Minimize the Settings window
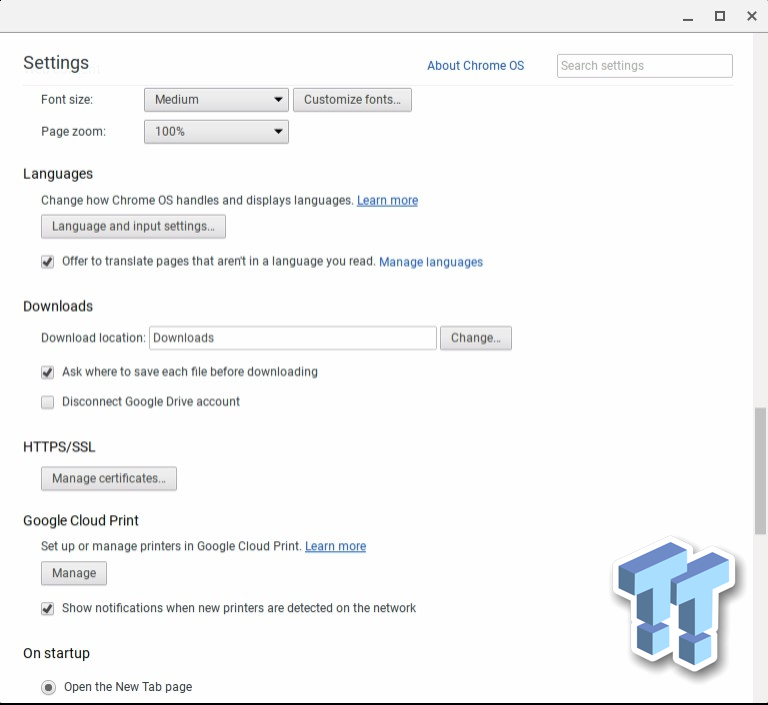The width and height of the screenshot is (768, 705). coord(687,16)
